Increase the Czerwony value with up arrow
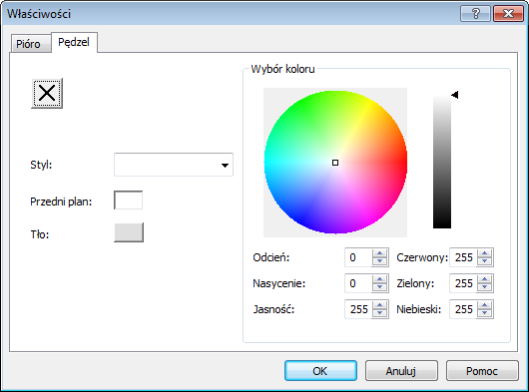 485,253
